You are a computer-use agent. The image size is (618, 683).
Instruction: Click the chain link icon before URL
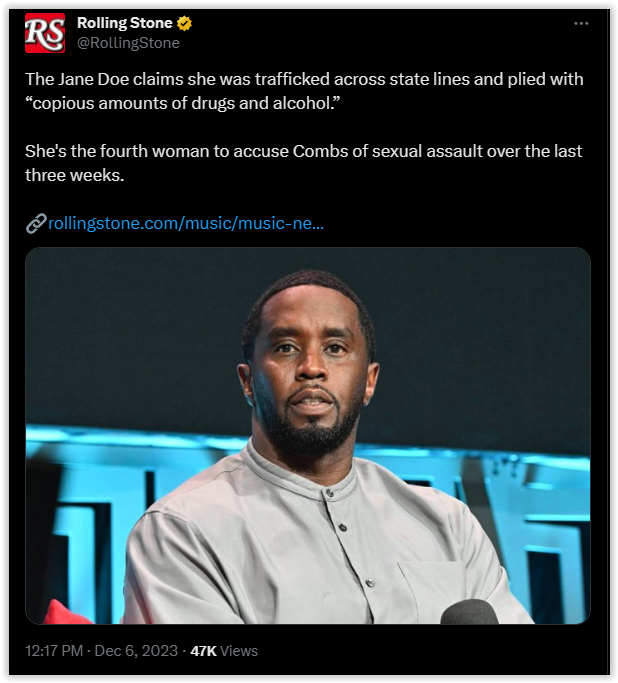[x=36, y=223]
